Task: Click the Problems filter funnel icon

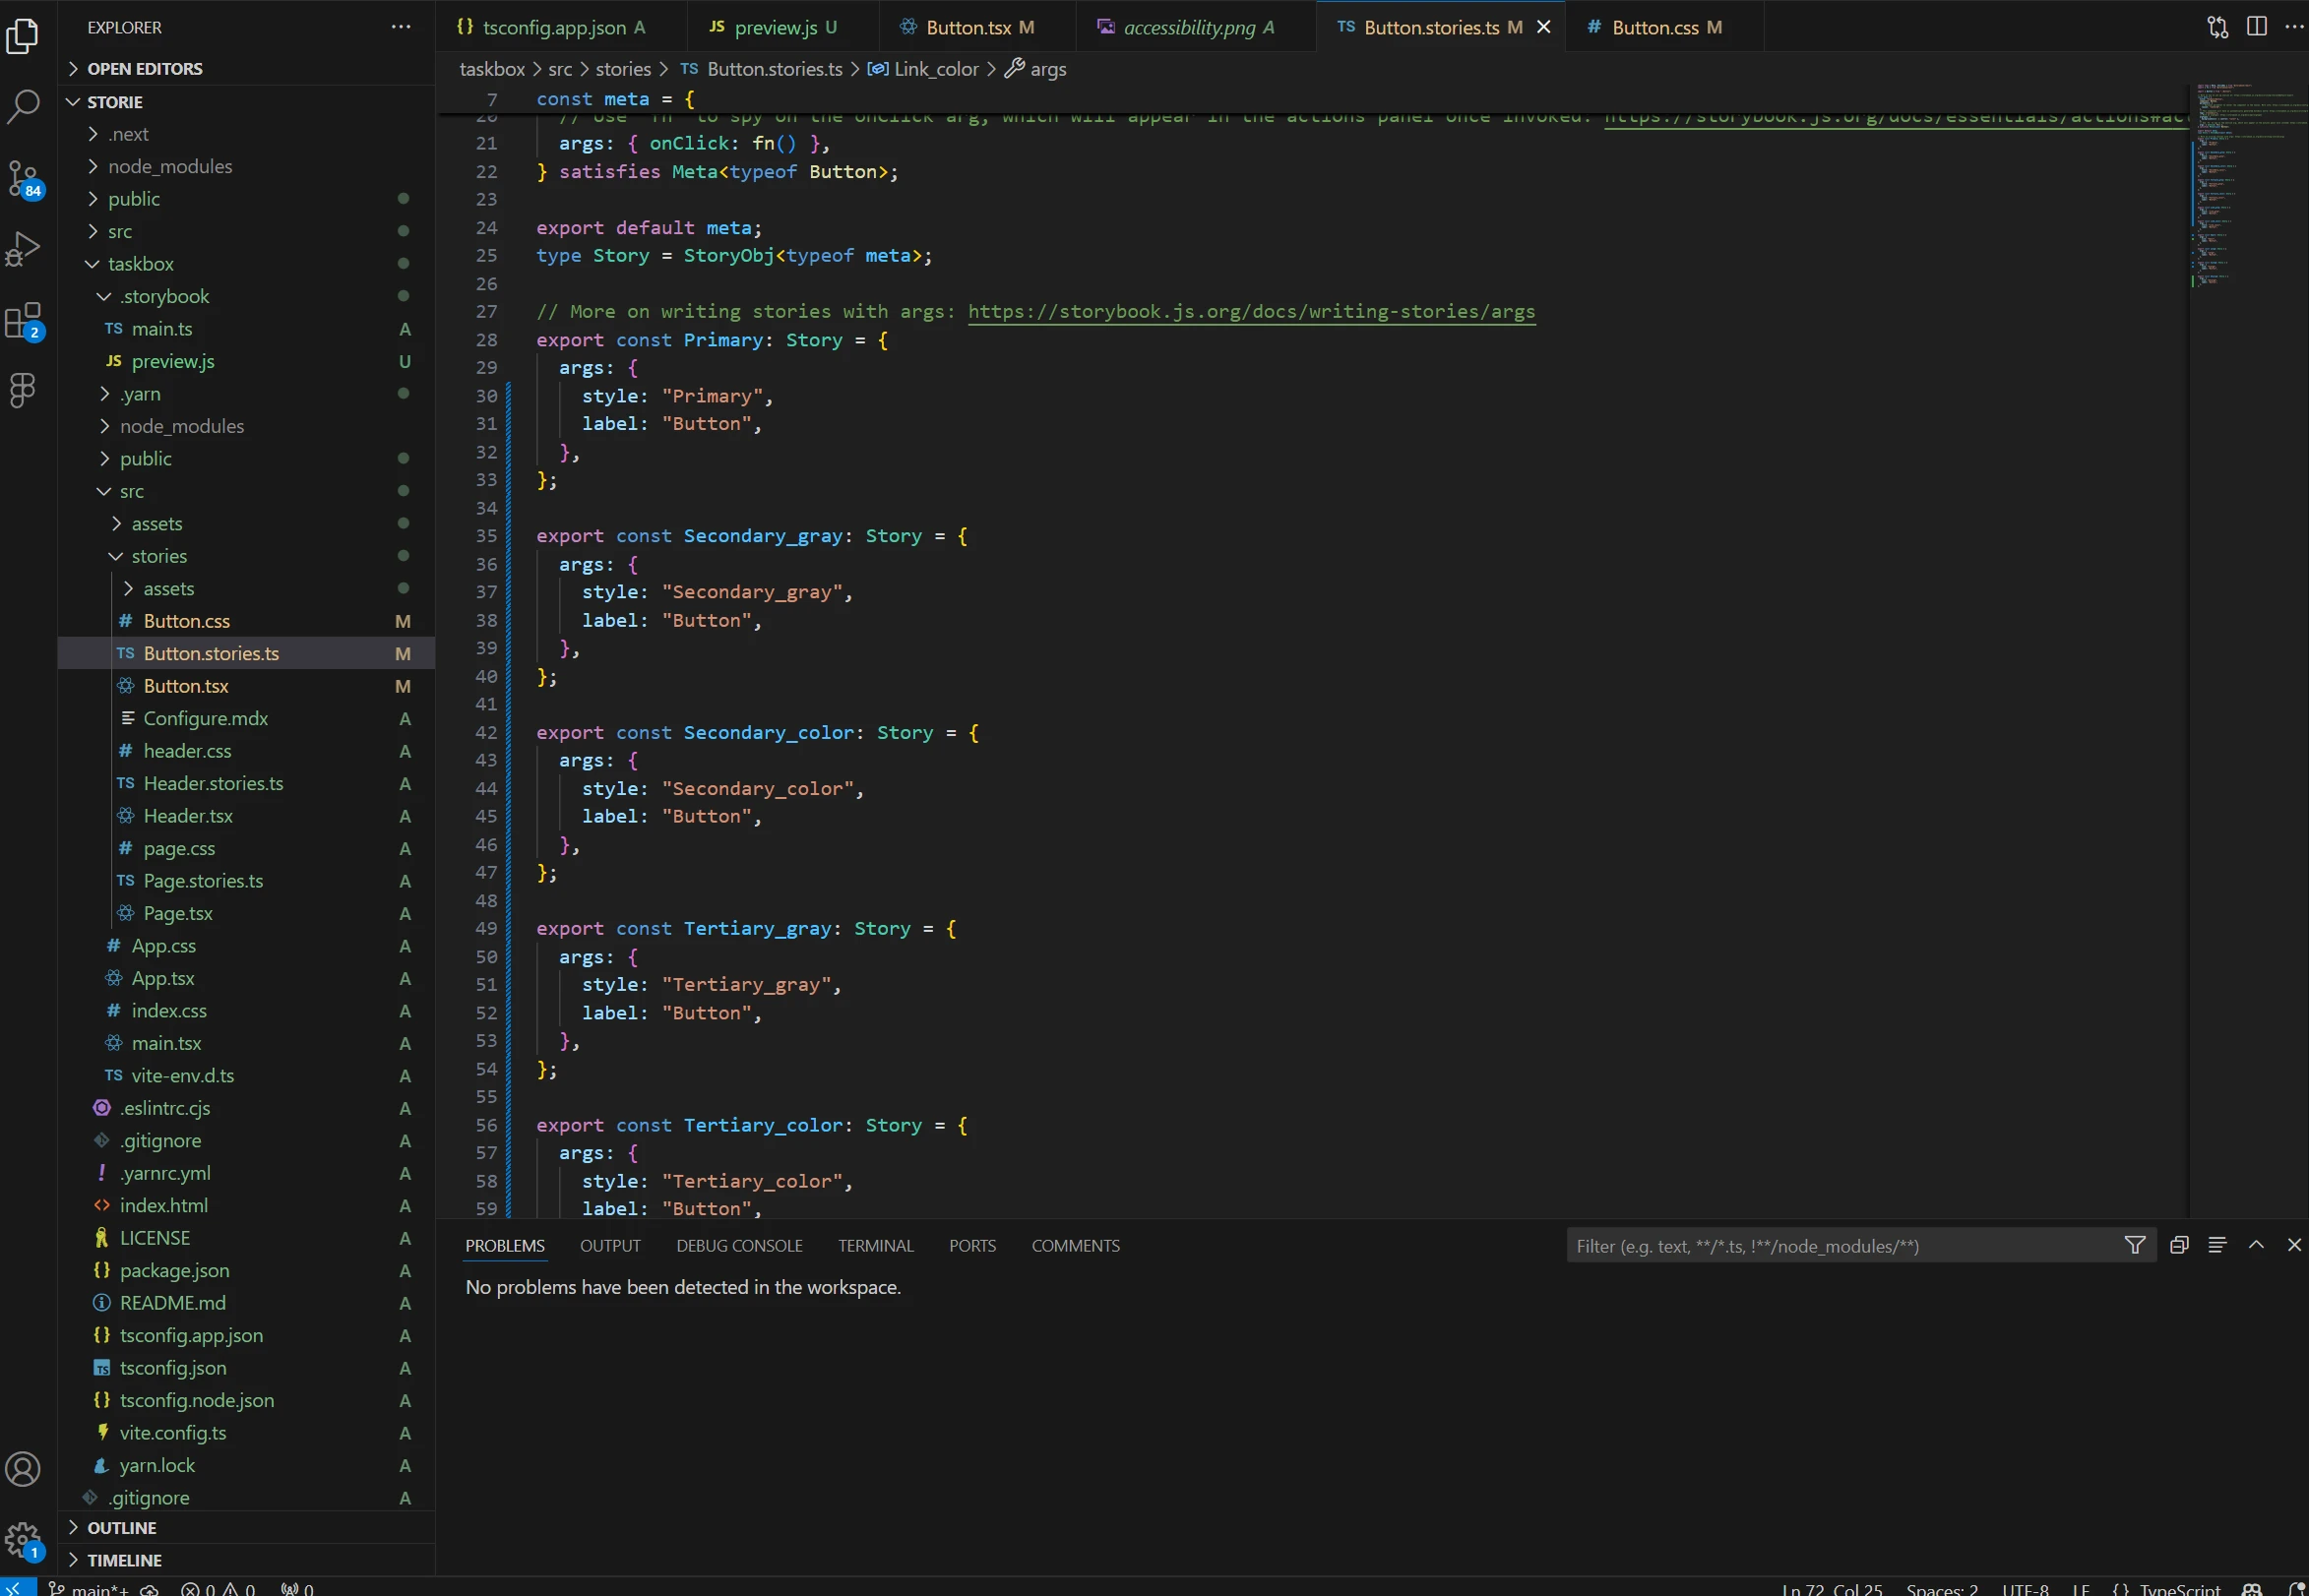Action: point(2134,1245)
